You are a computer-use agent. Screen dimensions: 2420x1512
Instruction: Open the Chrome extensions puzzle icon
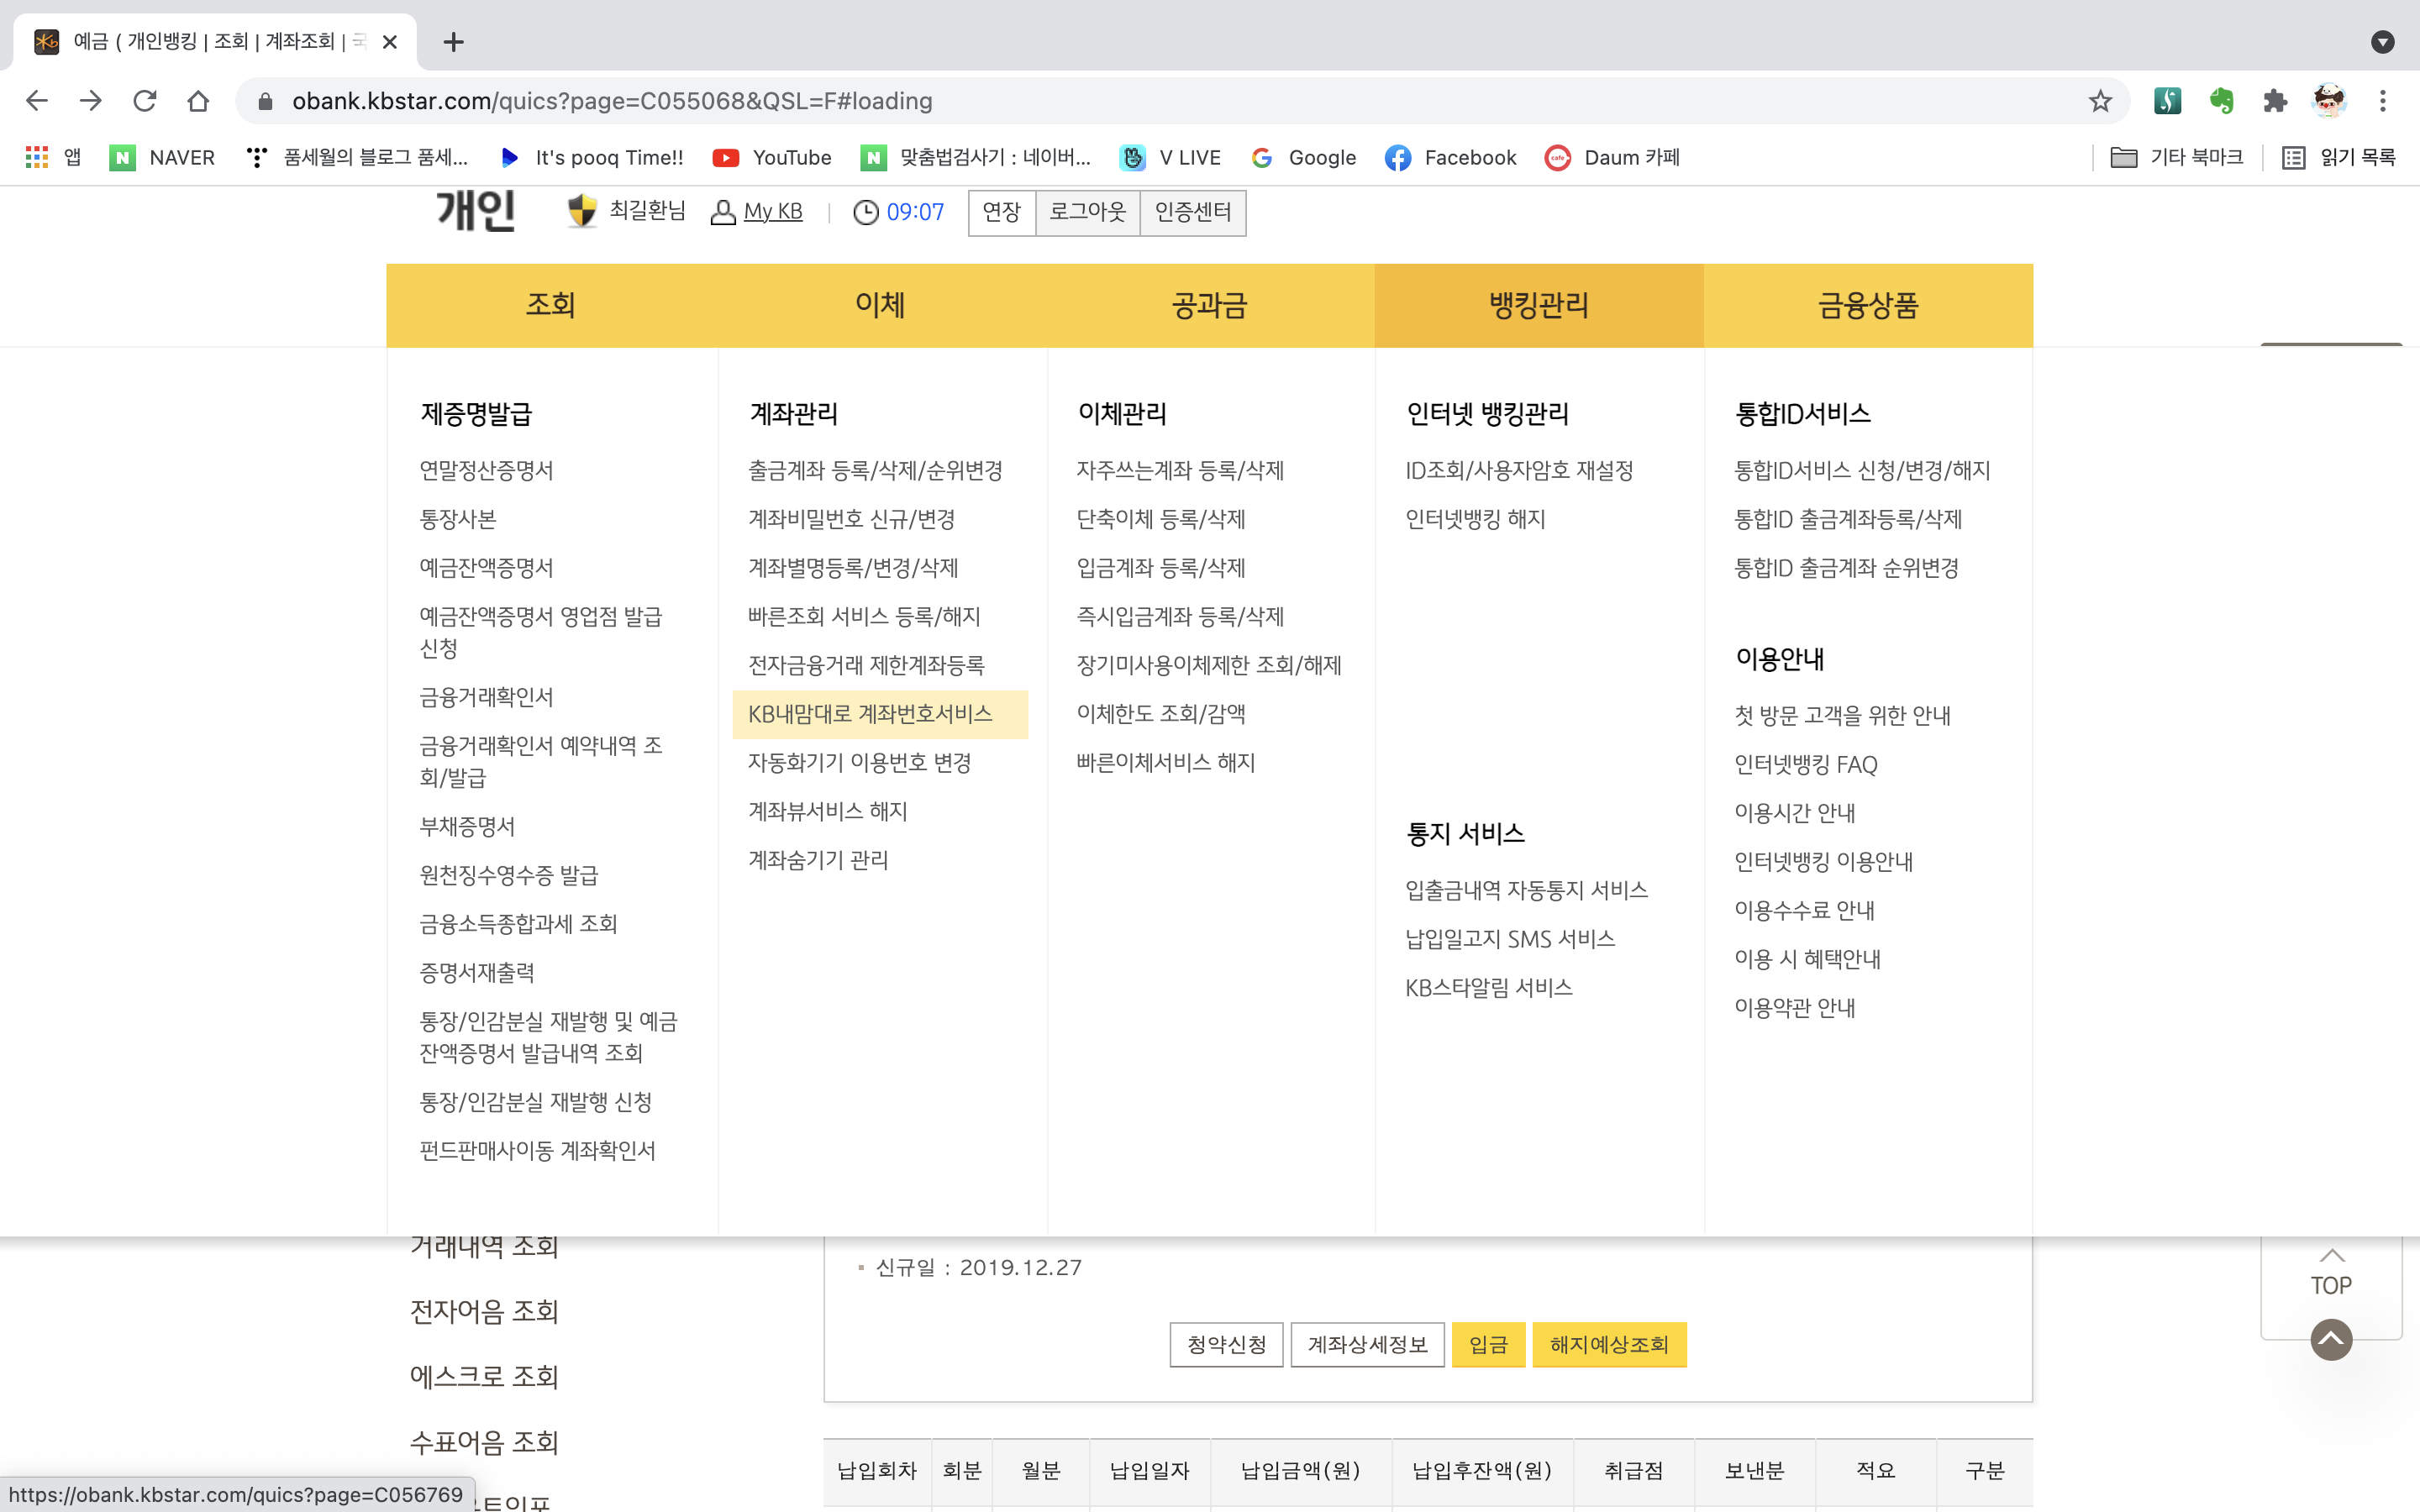point(2275,101)
